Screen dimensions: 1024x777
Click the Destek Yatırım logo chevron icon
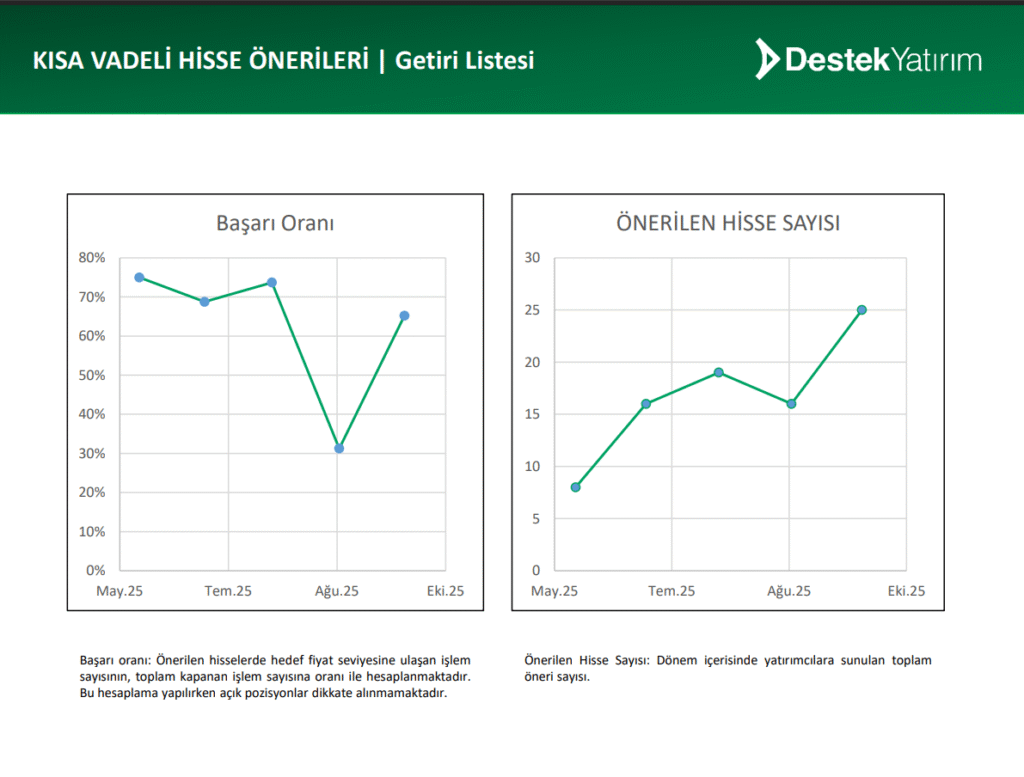point(766,59)
